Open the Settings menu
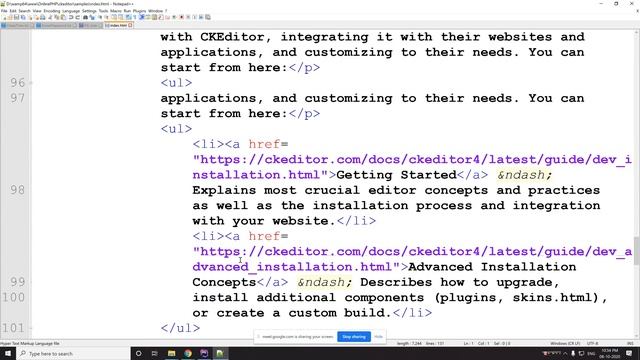 click(x=89, y=11)
